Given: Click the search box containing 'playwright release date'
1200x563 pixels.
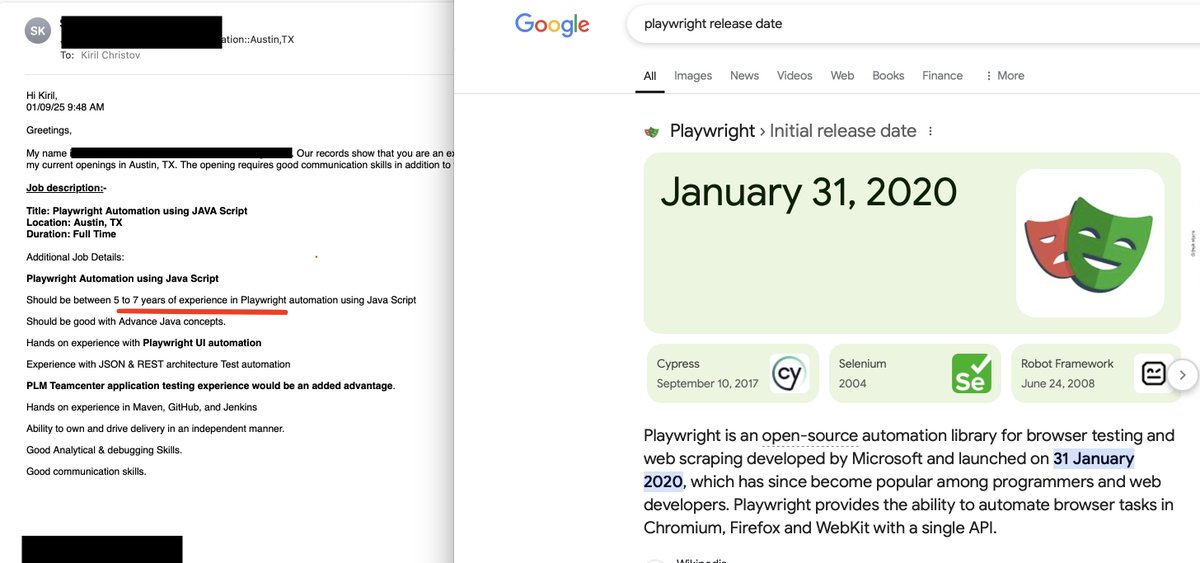Looking at the screenshot, I should pyautogui.click(x=913, y=24).
